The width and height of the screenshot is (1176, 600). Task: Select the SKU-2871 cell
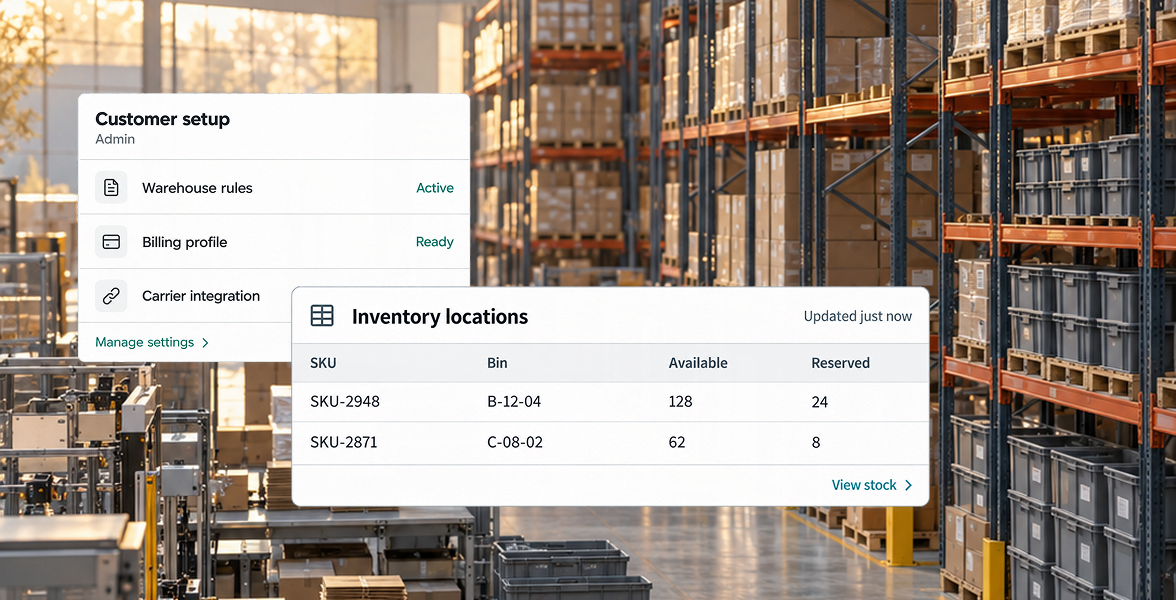click(344, 442)
